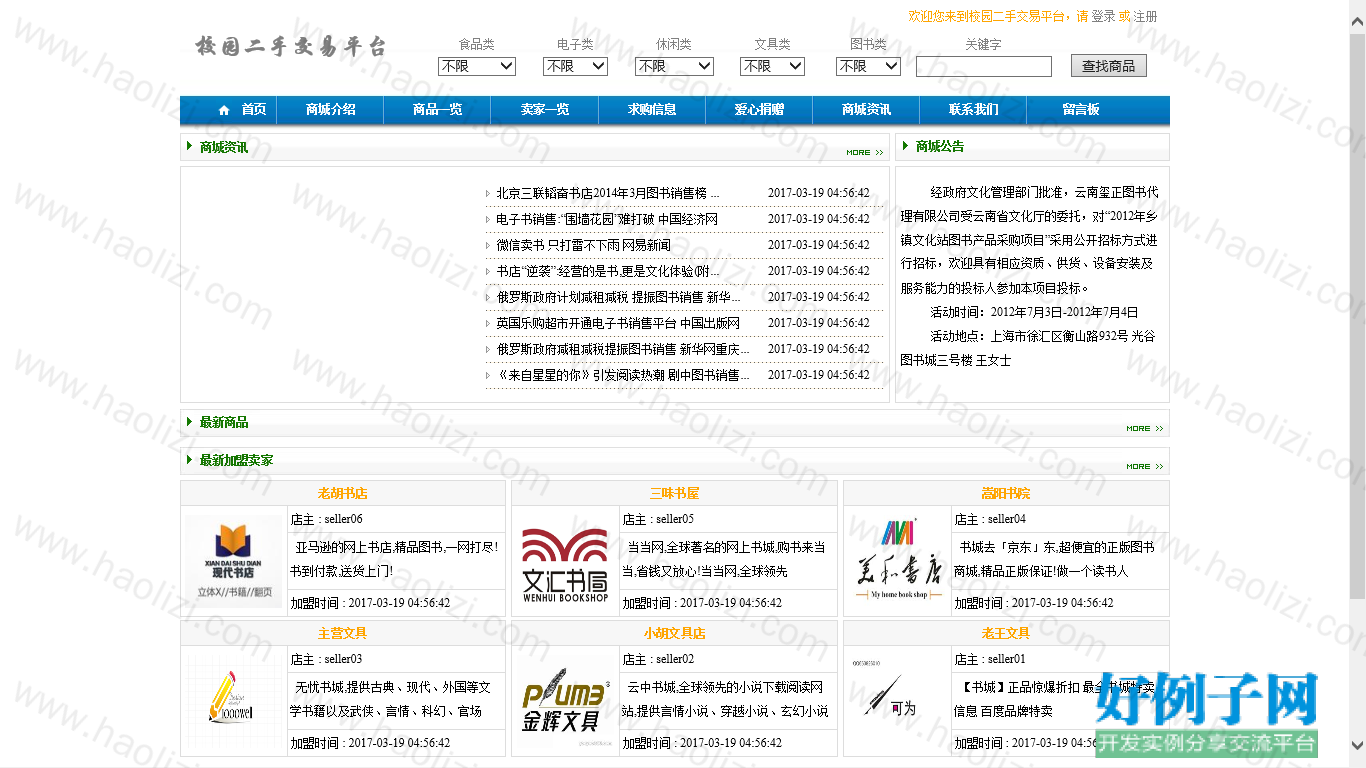
Task: Select 卖家一览 in the navigation bar
Action: tap(544, 110)
